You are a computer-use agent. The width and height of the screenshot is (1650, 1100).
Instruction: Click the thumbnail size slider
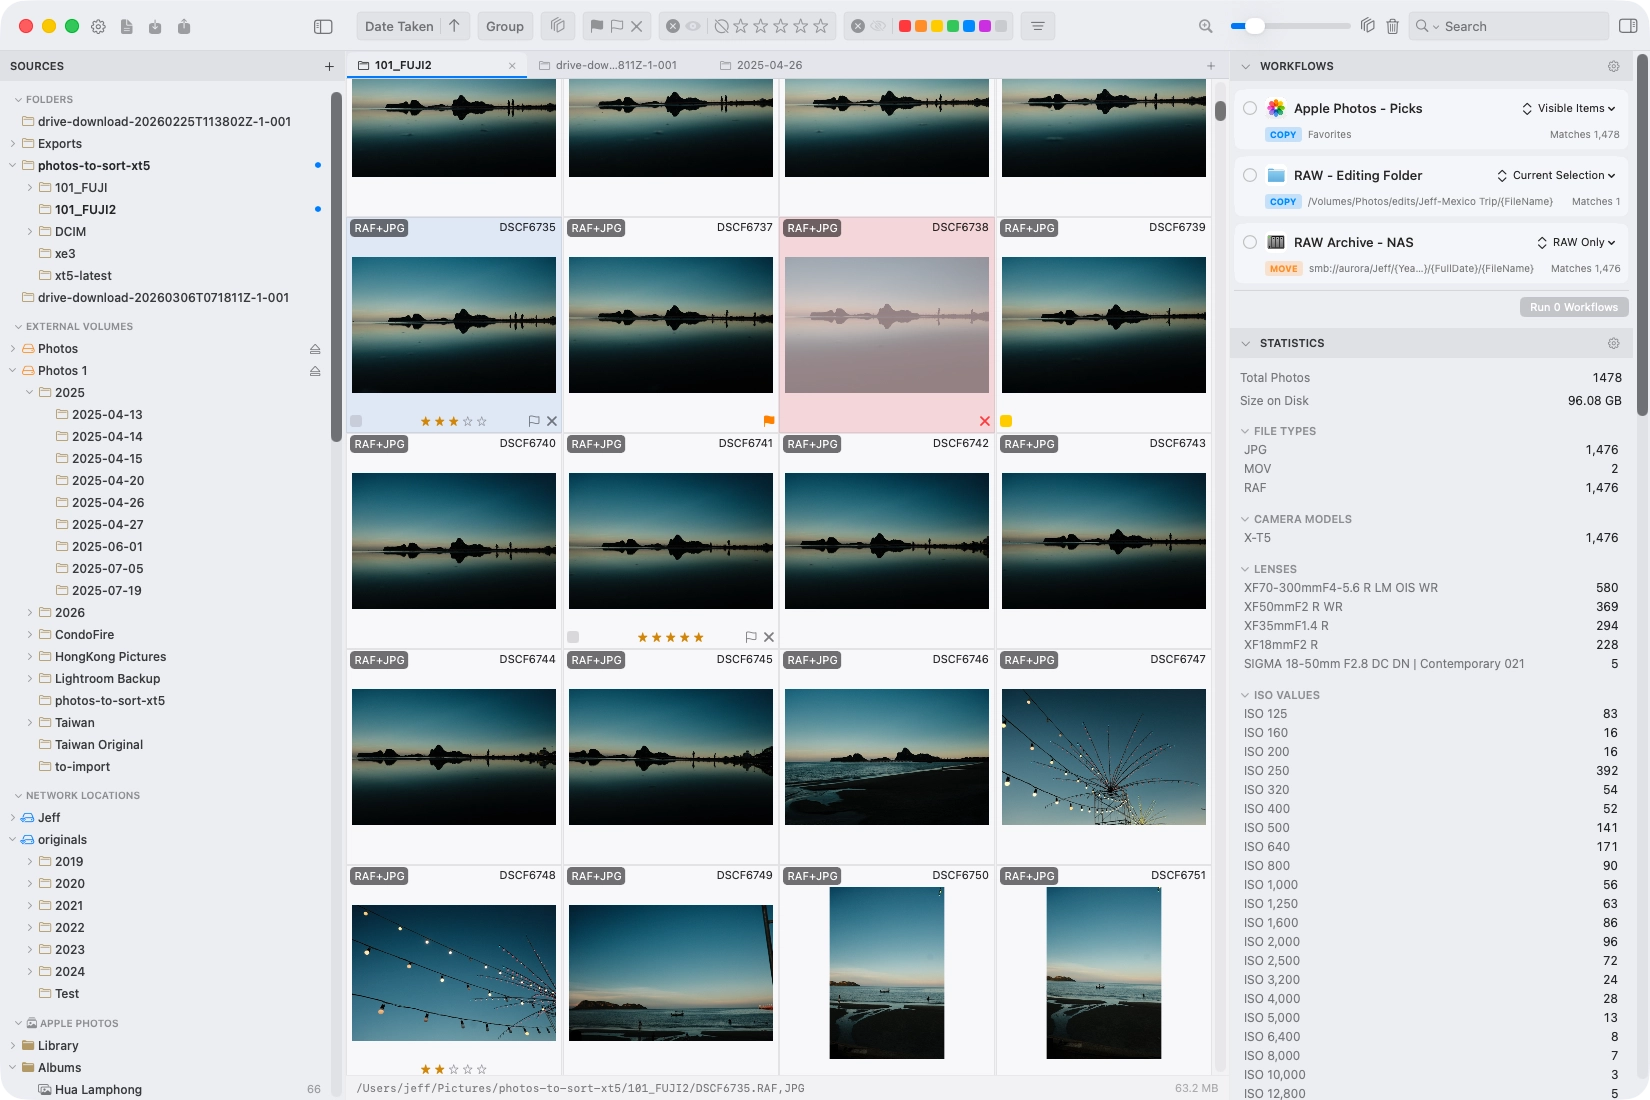pyautogui.click(x=1290, y=26)
